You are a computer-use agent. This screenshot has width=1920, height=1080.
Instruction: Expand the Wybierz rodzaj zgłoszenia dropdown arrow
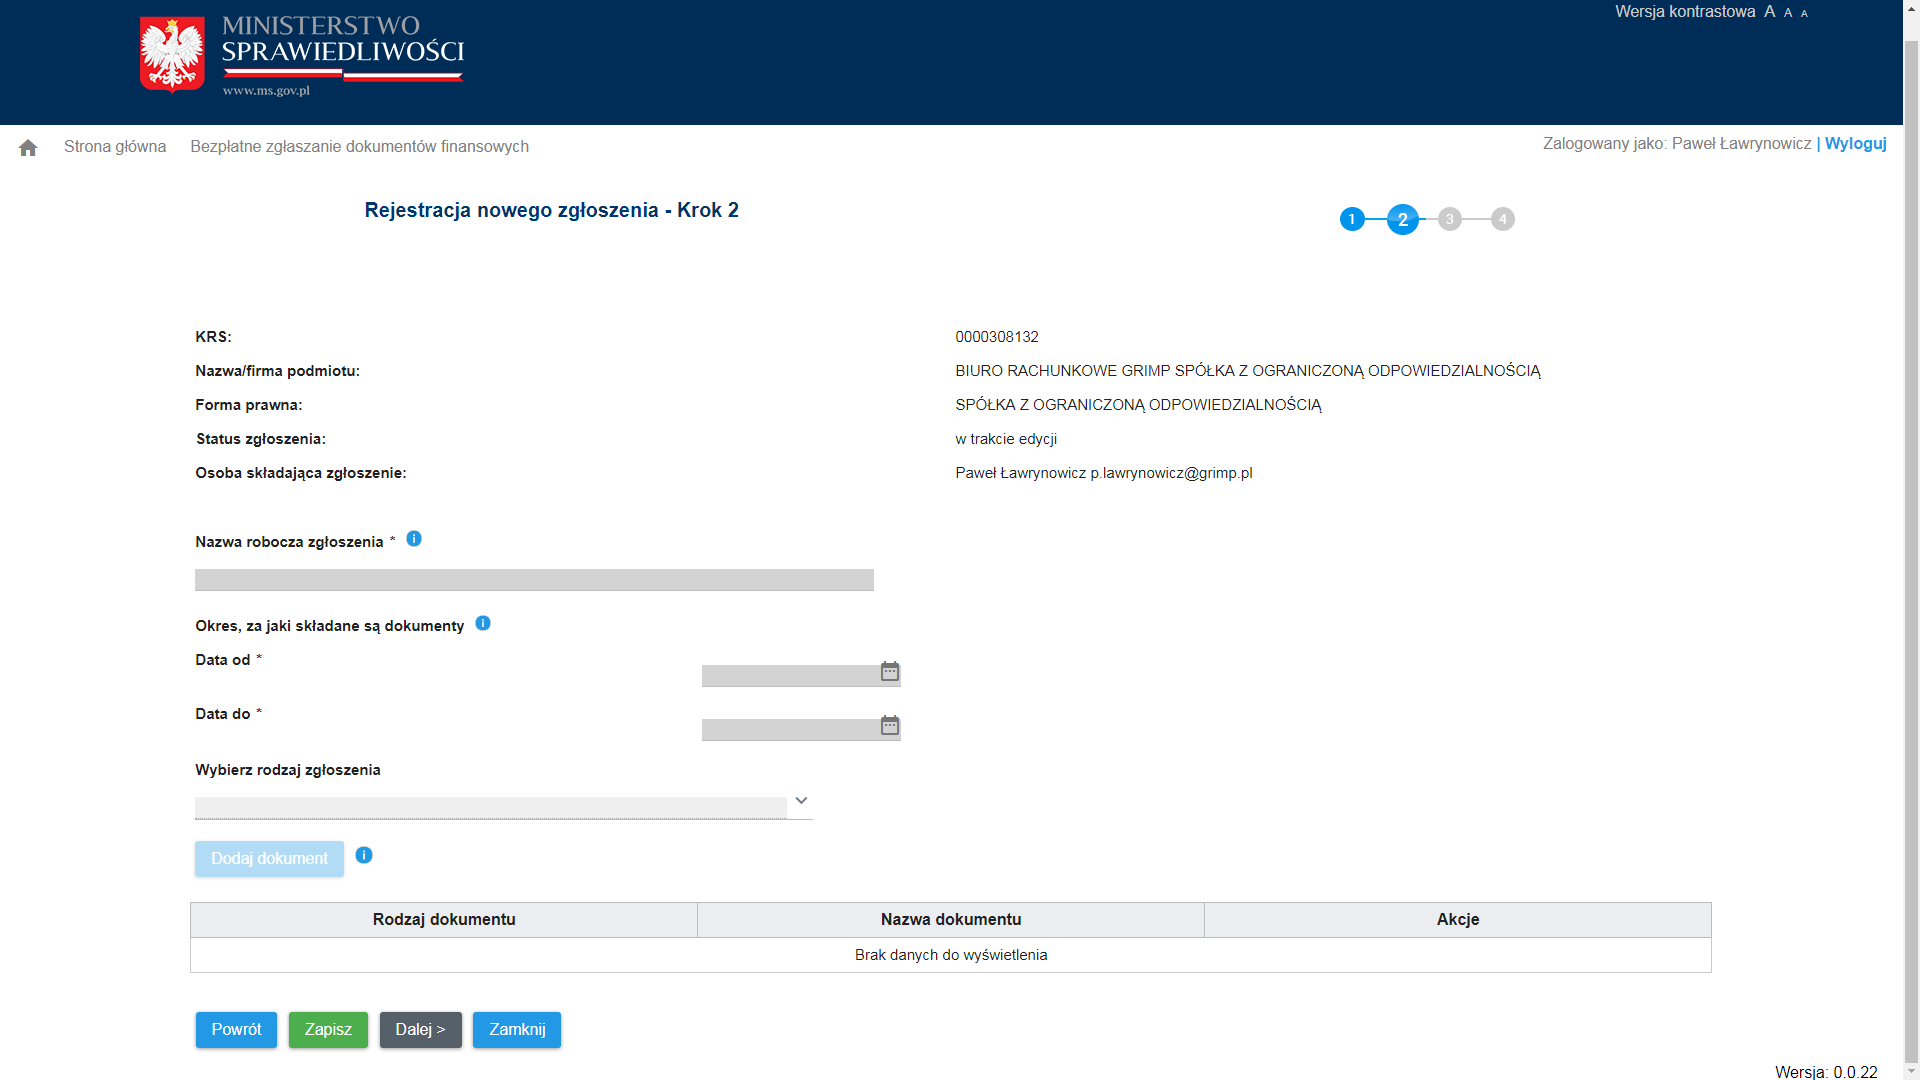click(x=801, y=801)
